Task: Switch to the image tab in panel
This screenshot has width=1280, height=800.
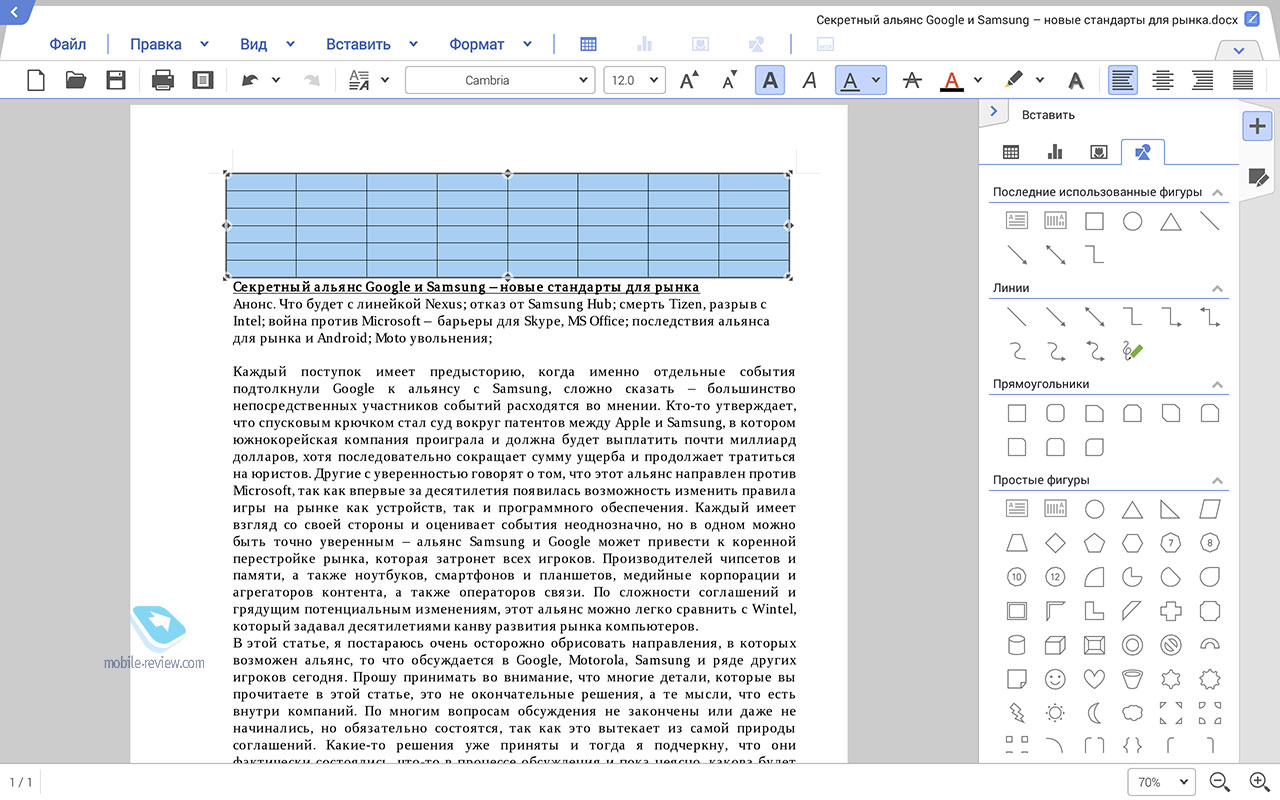Action: (1099, 152)
